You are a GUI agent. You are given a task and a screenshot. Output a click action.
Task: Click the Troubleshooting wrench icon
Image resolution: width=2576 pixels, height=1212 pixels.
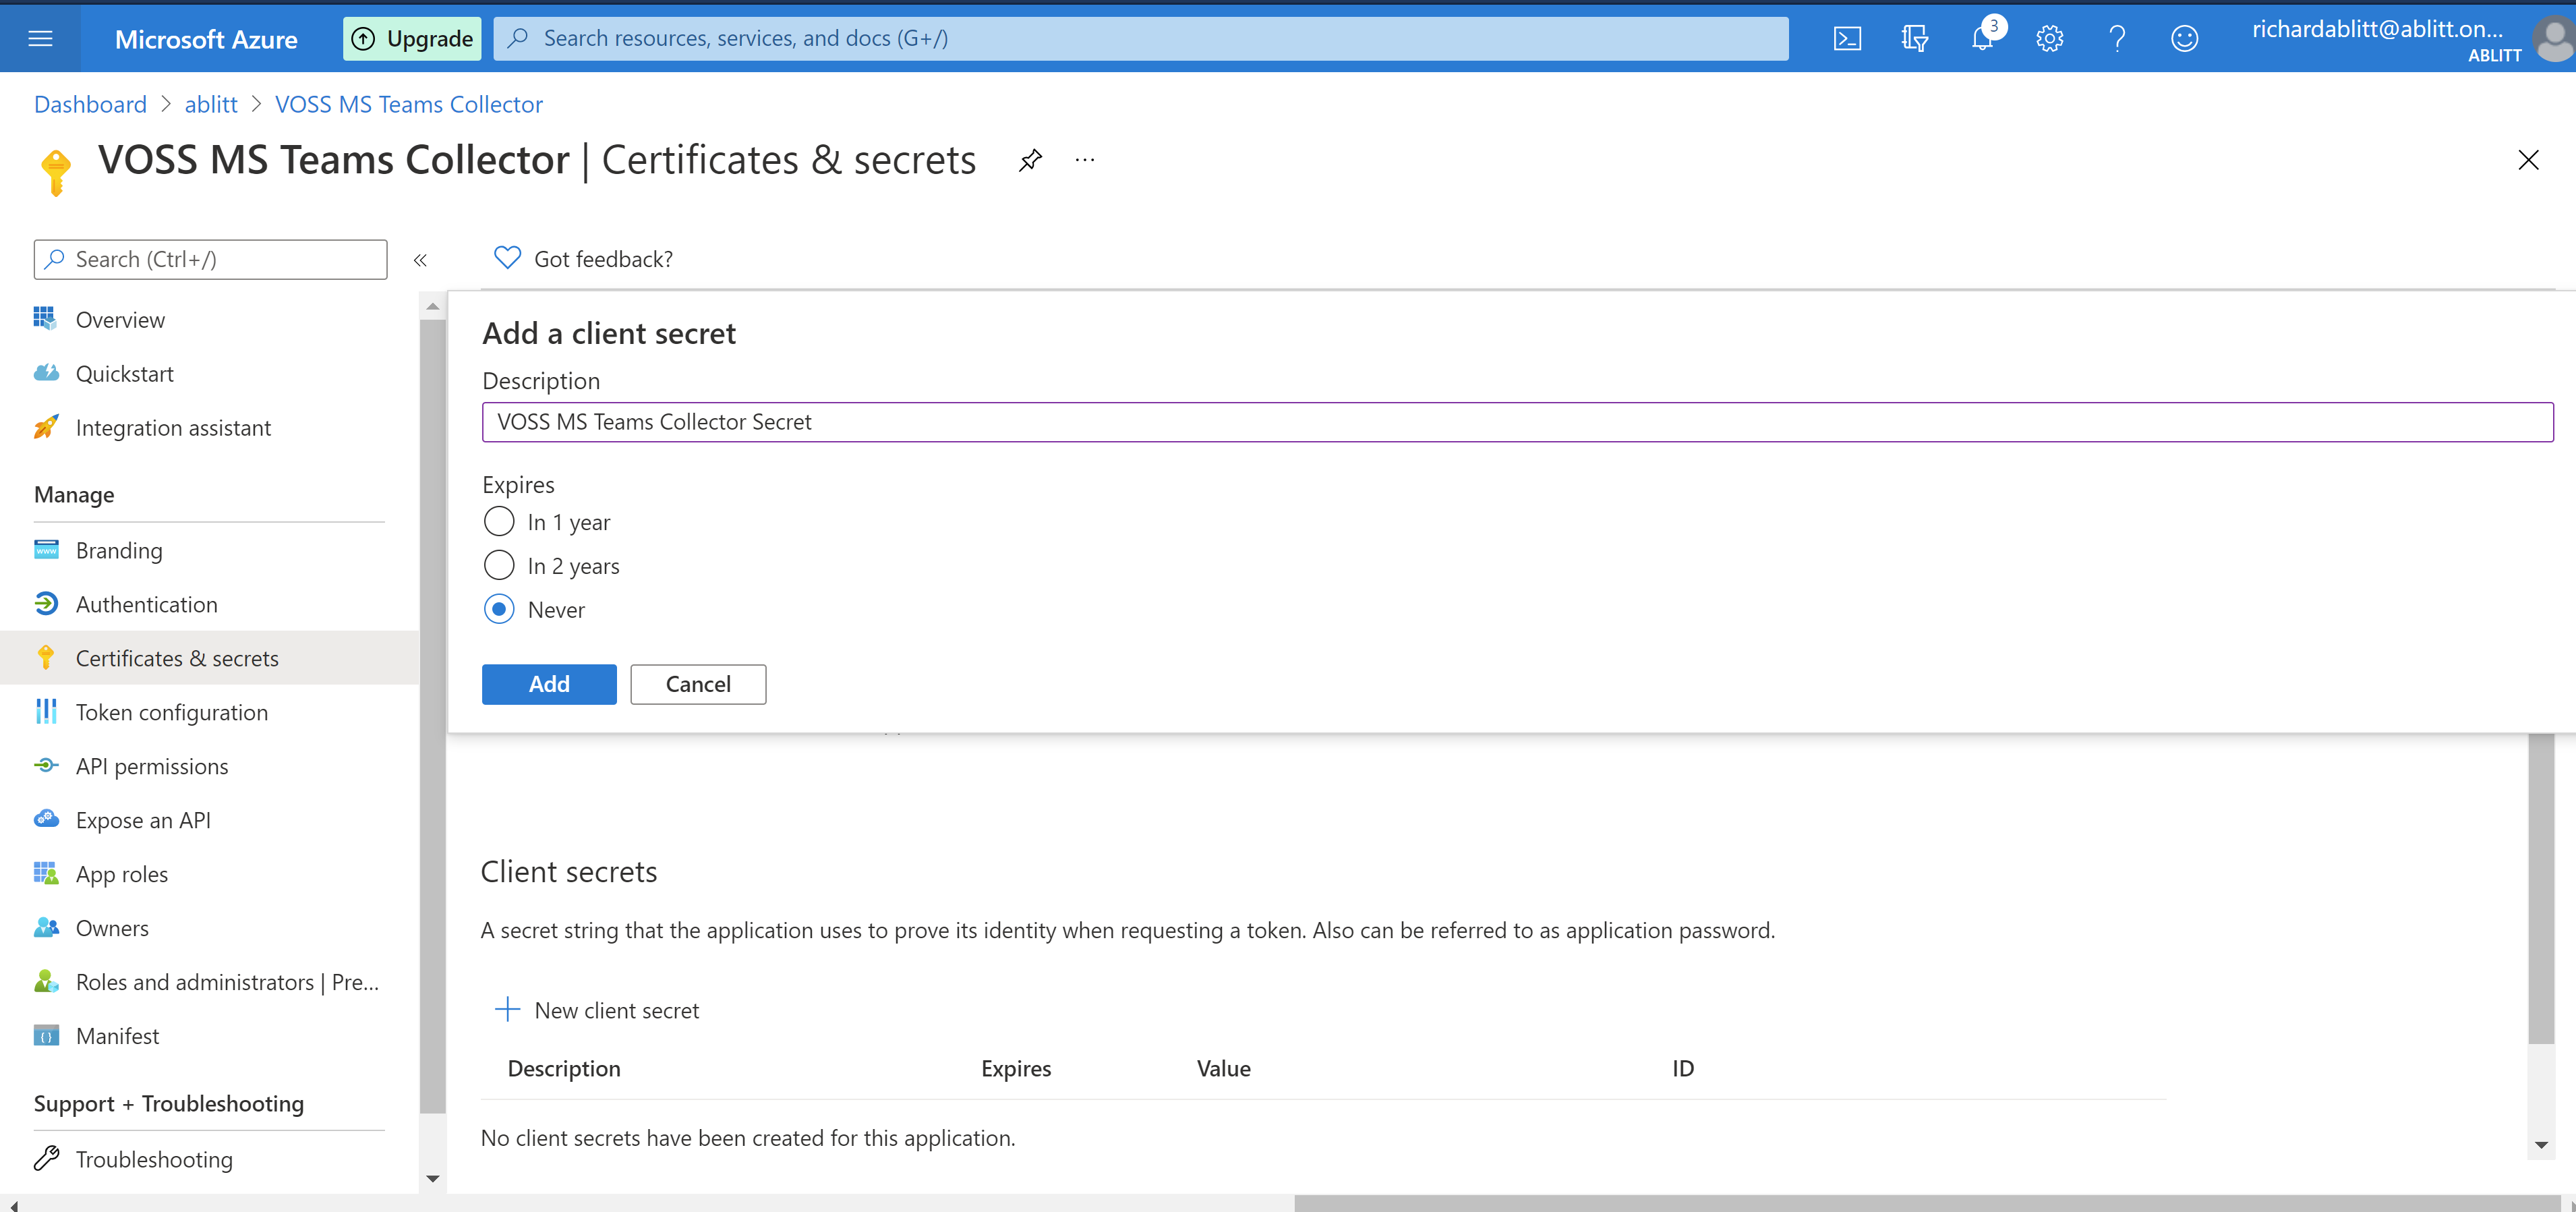pyautogui.click(x=46, y=1158)
